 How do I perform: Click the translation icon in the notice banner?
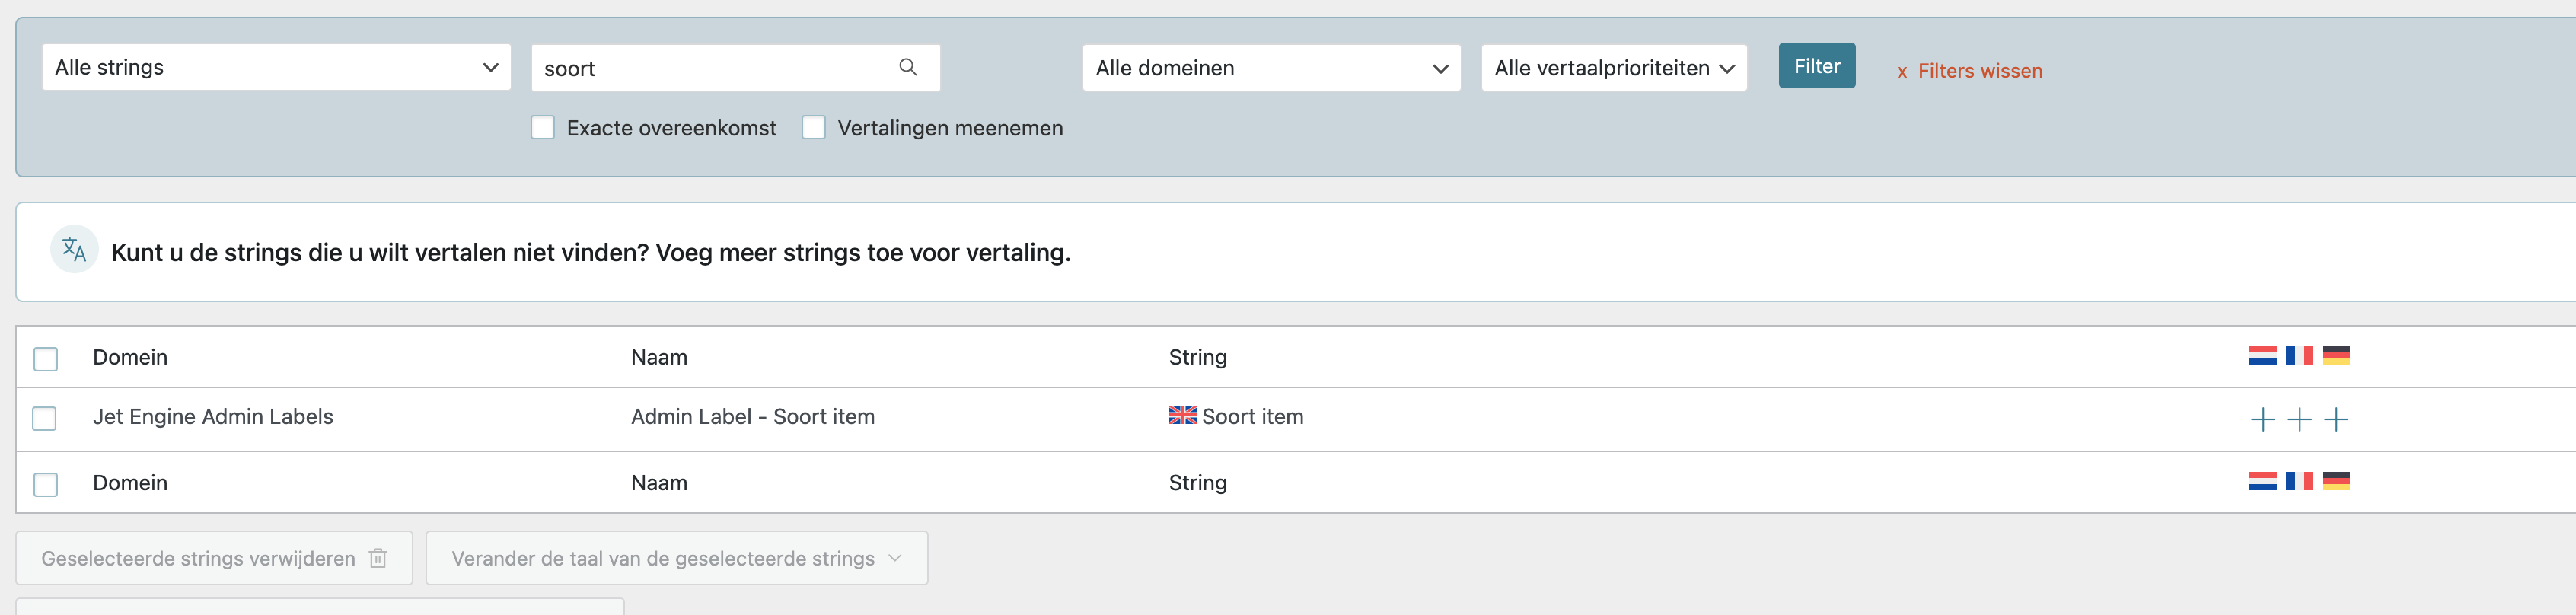[74, 250]
